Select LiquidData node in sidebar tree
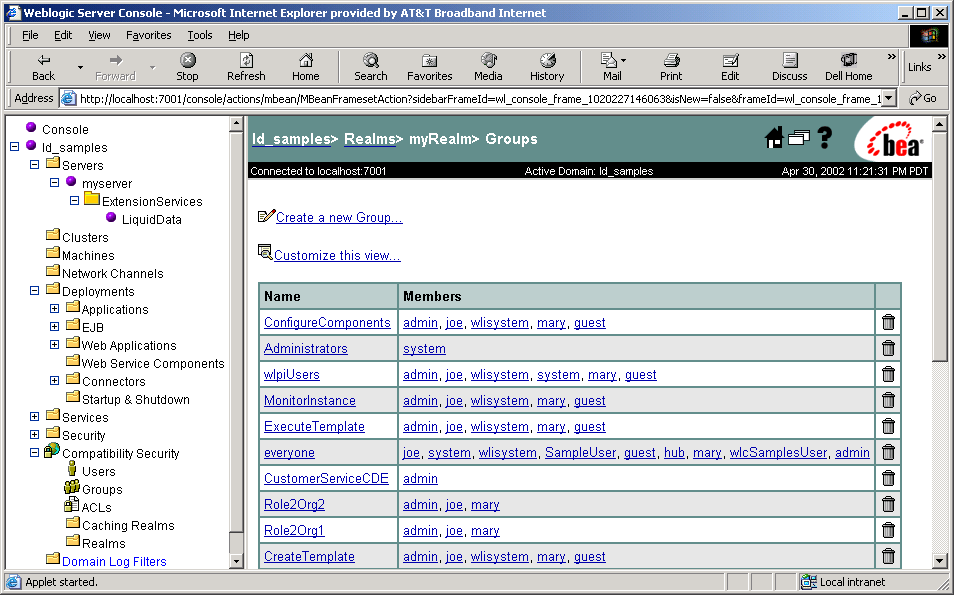Image resolution: width=954 pixels, height=595 pixels. [151, 219]
